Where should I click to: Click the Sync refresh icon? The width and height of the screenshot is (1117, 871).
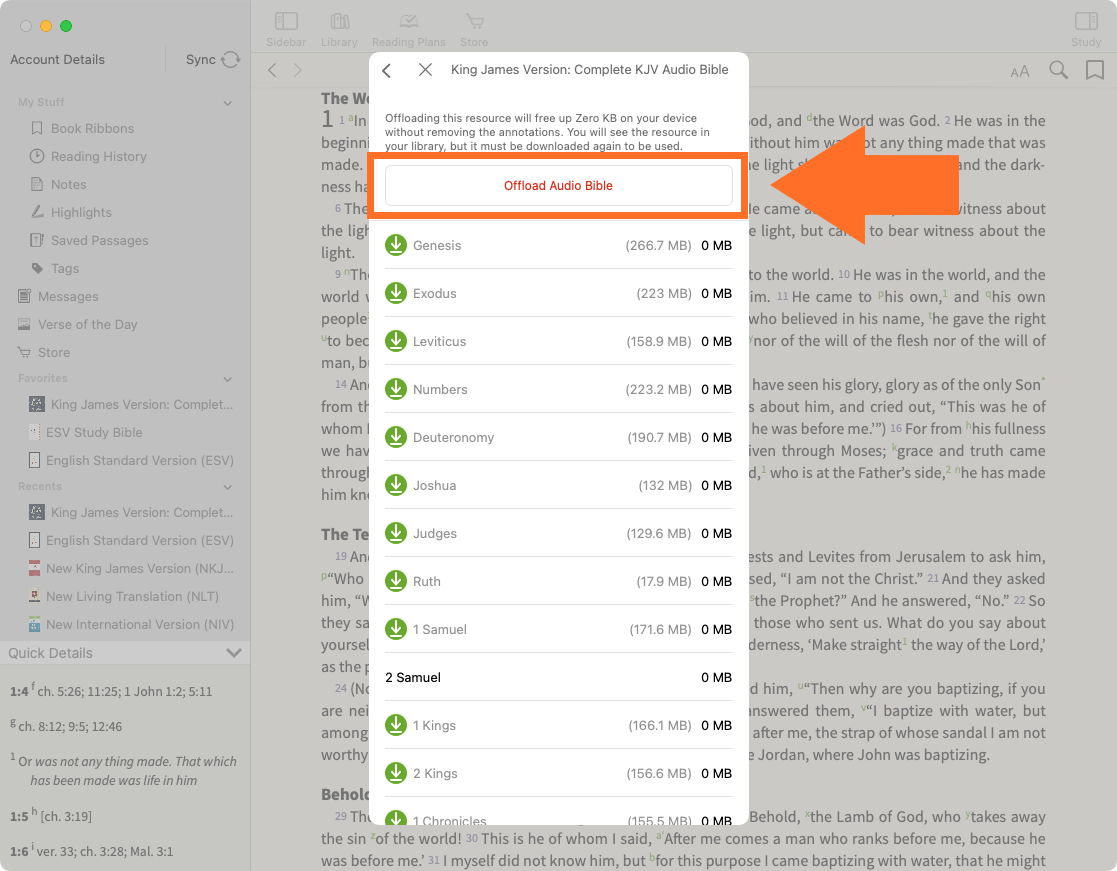231,60
